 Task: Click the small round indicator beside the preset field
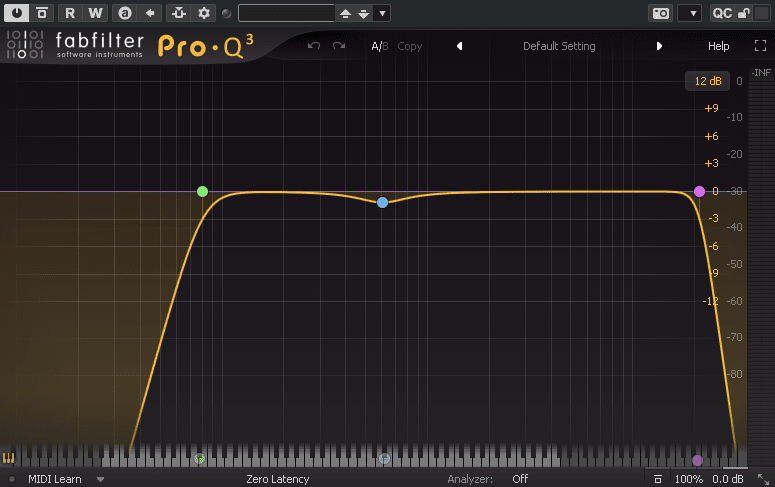(x=227, y=13)
